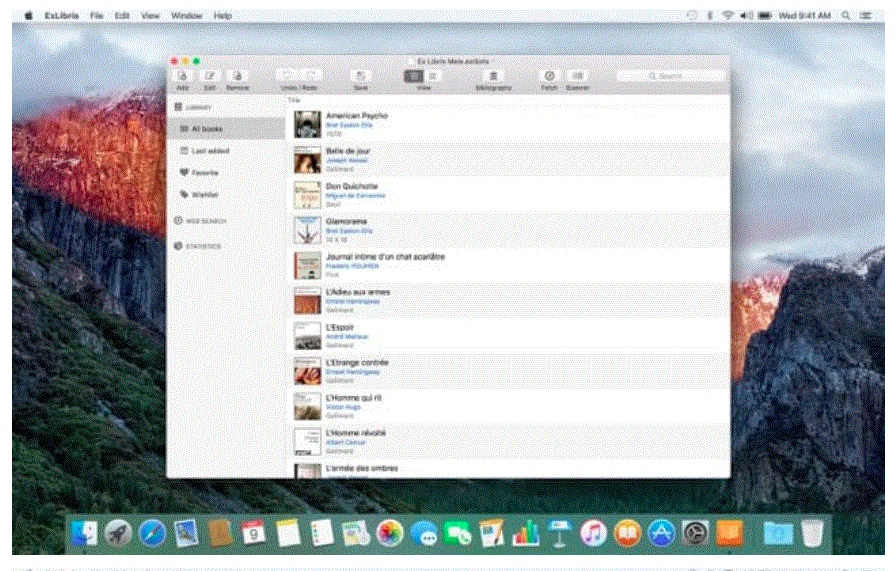896x571 pixels.
Task: Open System Preferences from the Dock
Action: pyautogui.click(x=695, y=533)
